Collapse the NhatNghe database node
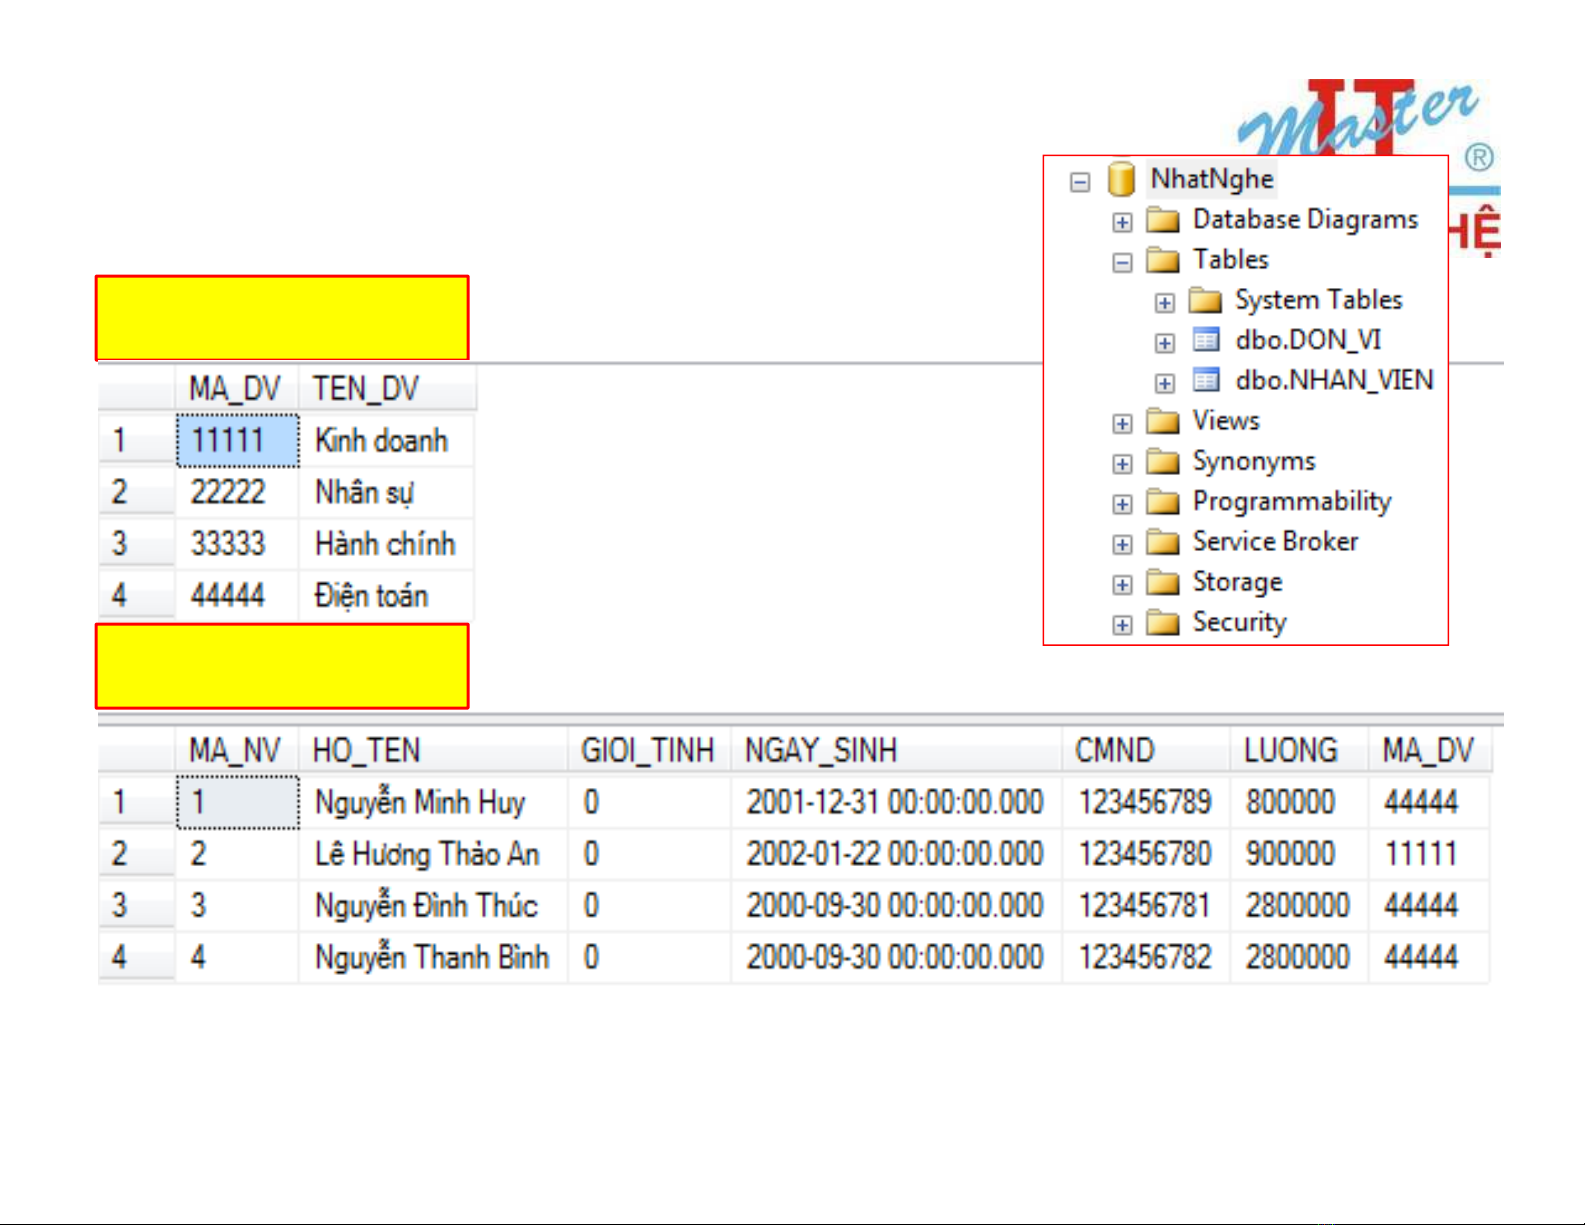 1079,182
